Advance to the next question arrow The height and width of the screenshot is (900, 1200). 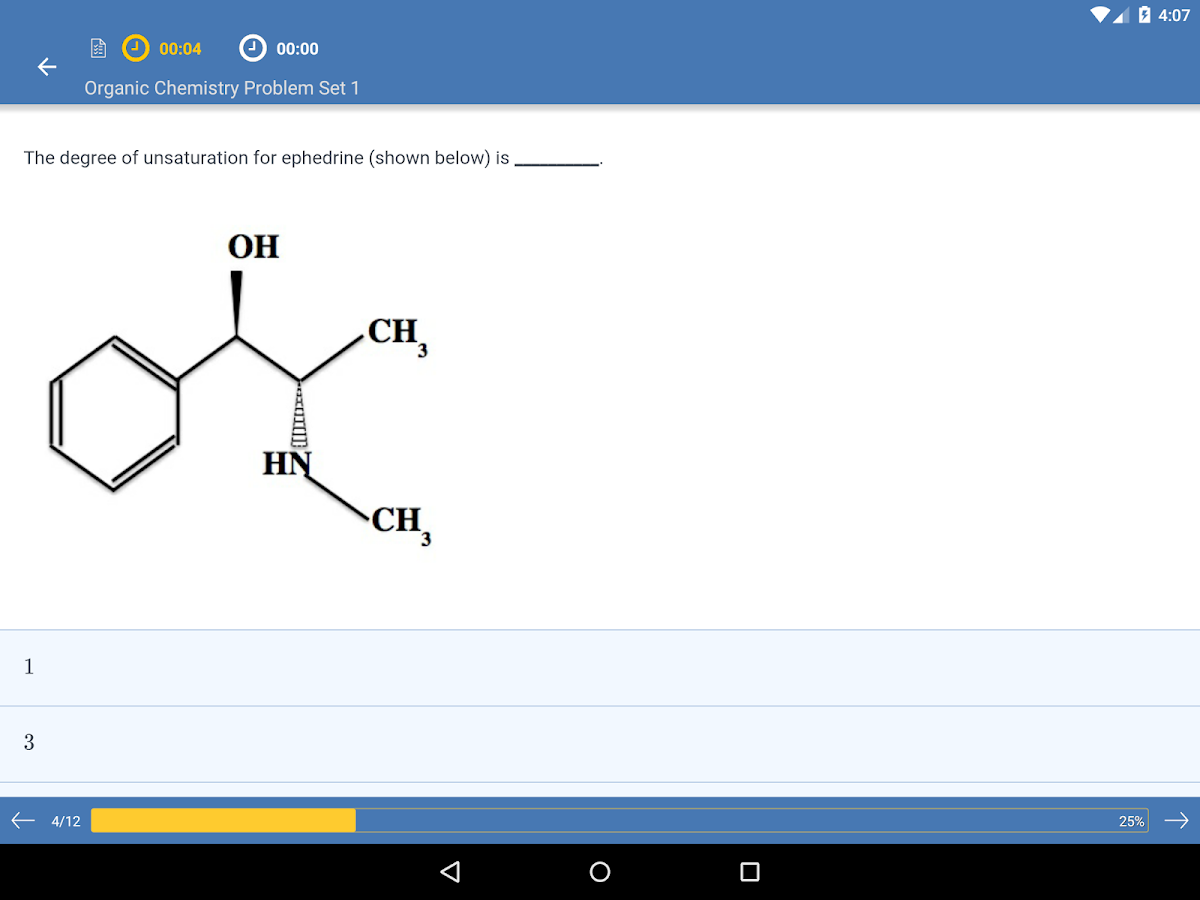point(1177,820)
